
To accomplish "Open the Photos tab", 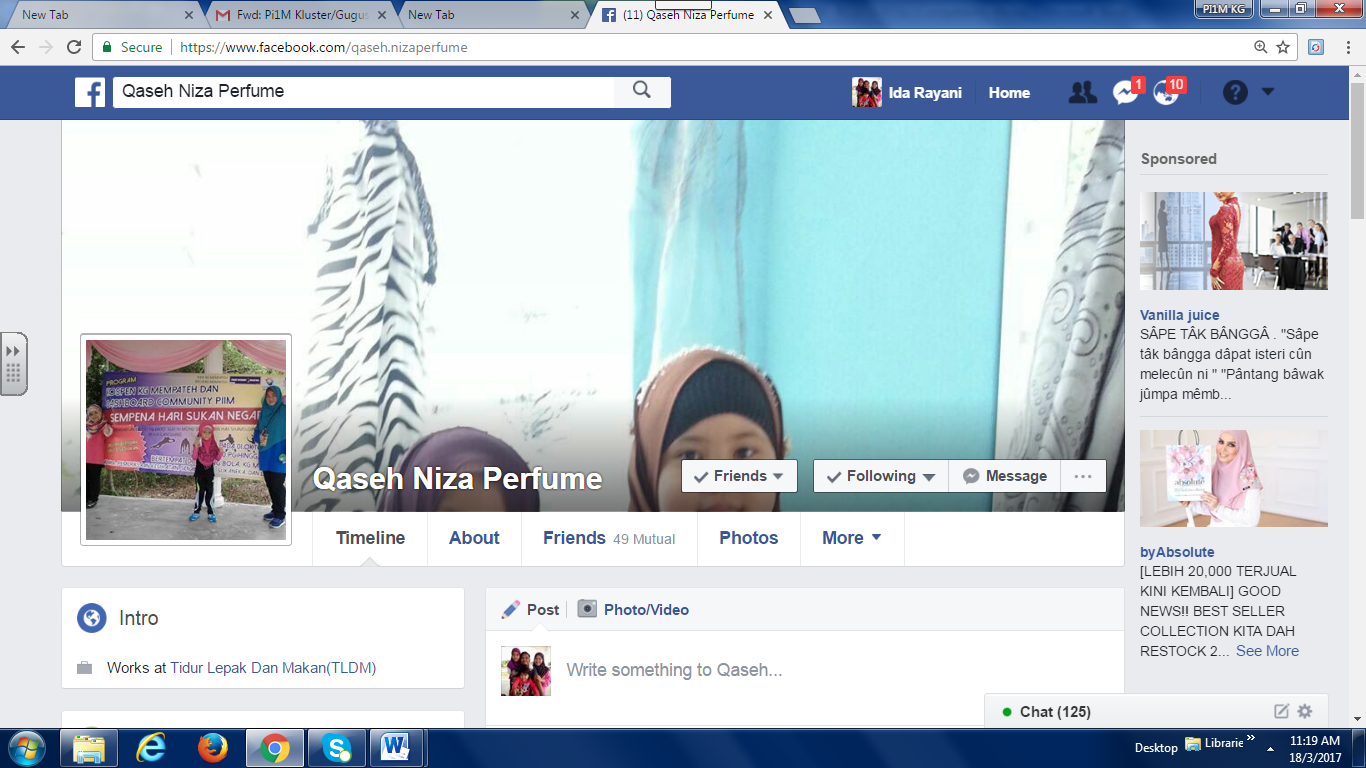I will [748, 538].
